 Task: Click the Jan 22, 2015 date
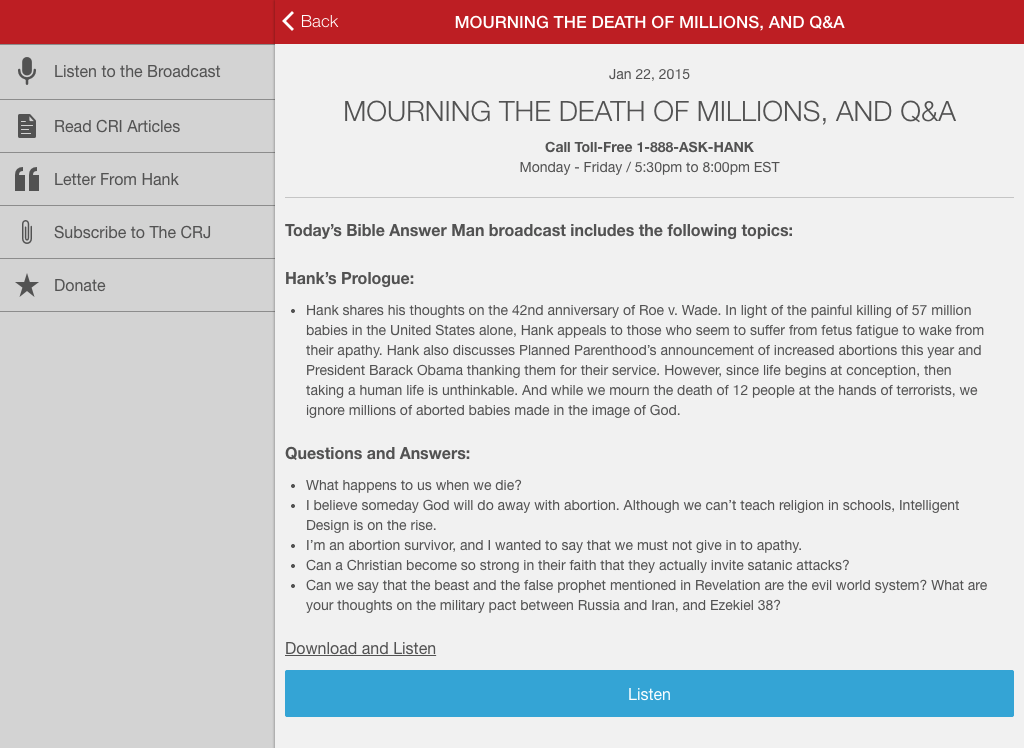tap(649, 74)
